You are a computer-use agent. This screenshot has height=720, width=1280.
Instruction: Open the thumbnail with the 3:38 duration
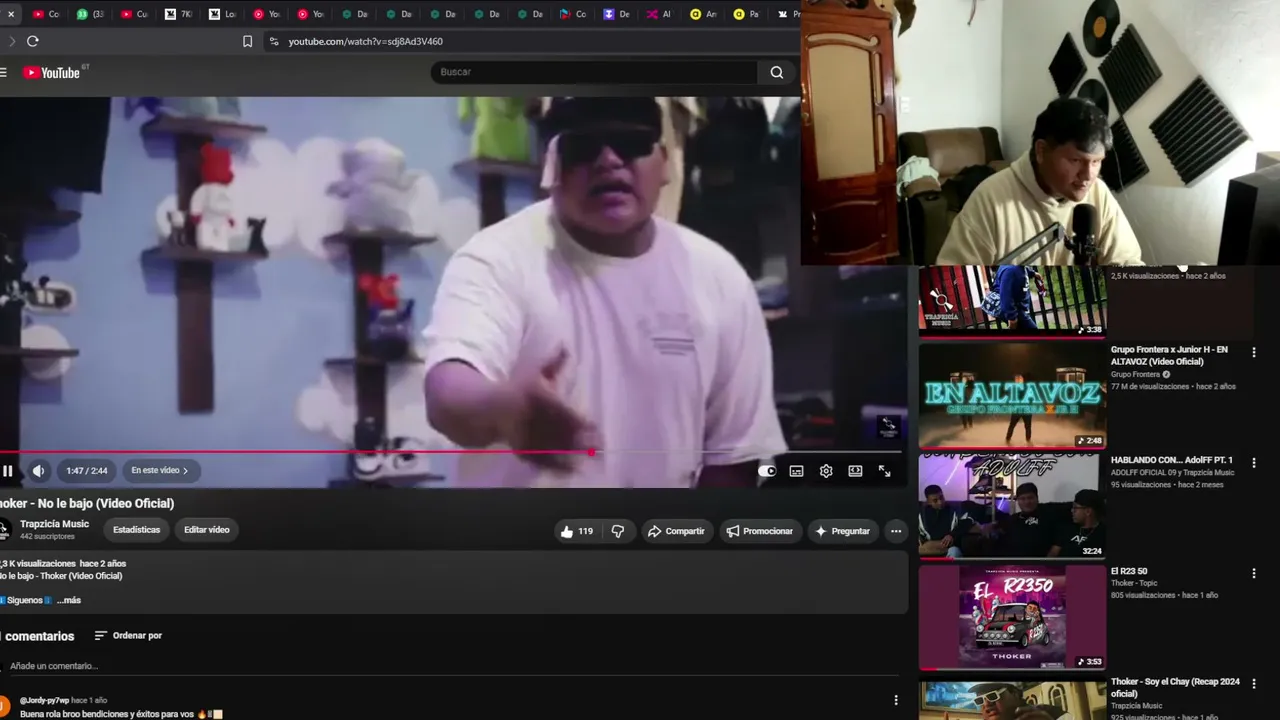(x=1012, y=301)
